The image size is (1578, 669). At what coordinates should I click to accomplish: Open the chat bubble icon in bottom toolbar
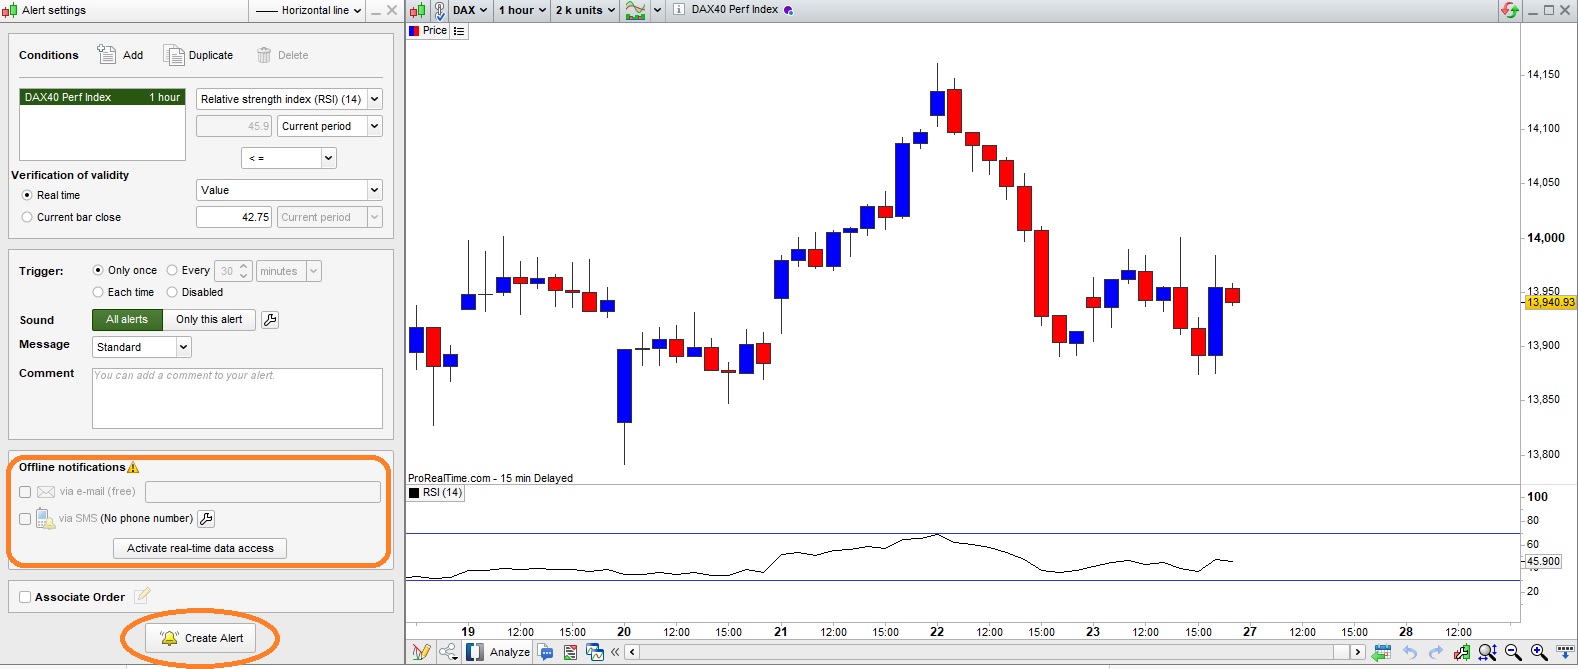click(546, 652)
